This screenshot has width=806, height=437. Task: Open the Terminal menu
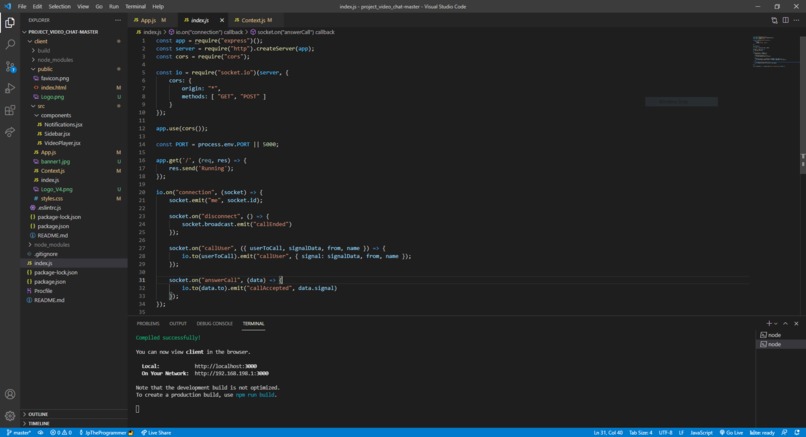point(135,7)
